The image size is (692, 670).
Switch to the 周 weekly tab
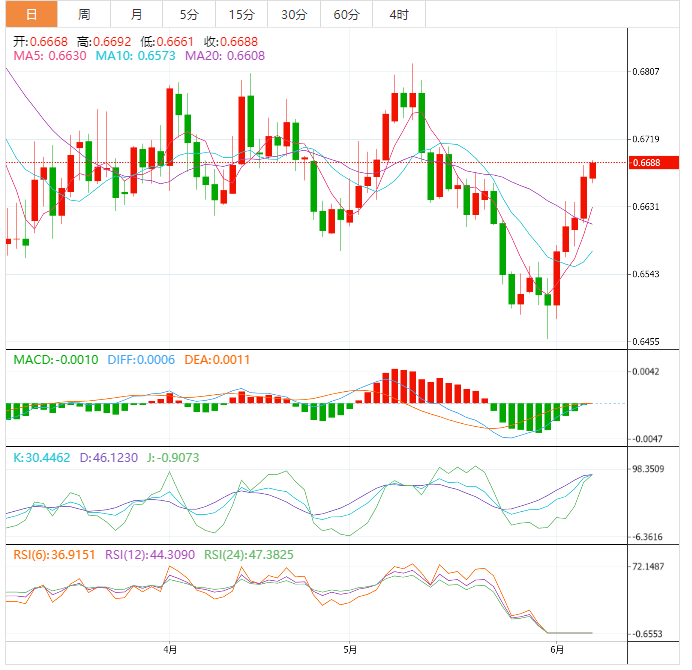[x=84, y=14]
